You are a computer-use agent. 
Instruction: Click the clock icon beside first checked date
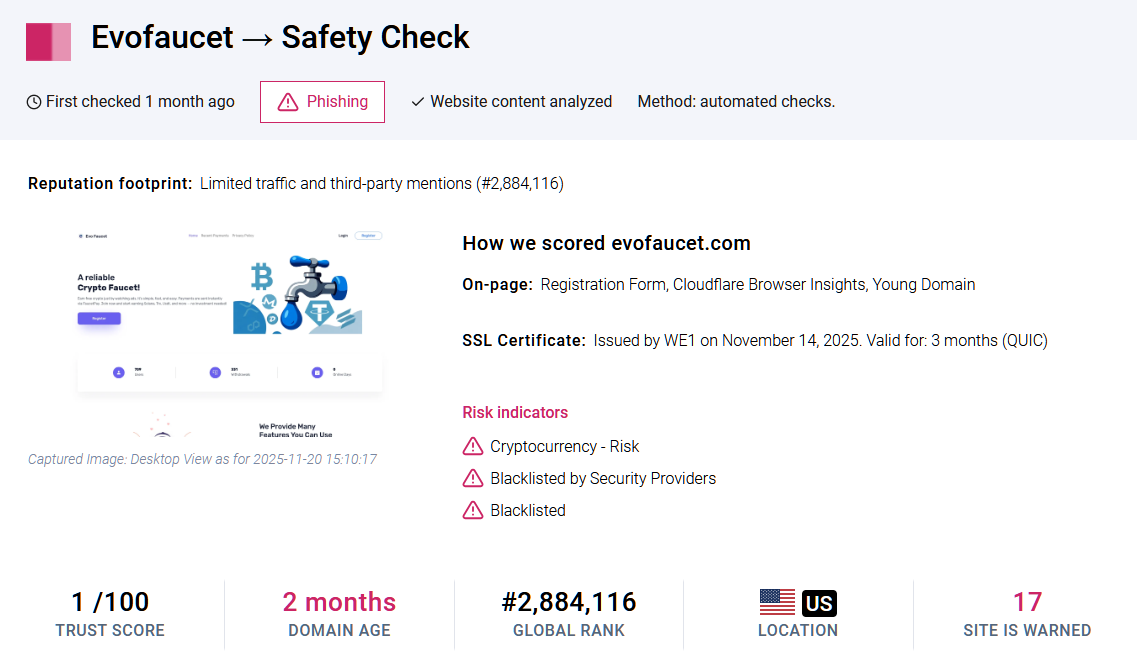click(32, 101)
